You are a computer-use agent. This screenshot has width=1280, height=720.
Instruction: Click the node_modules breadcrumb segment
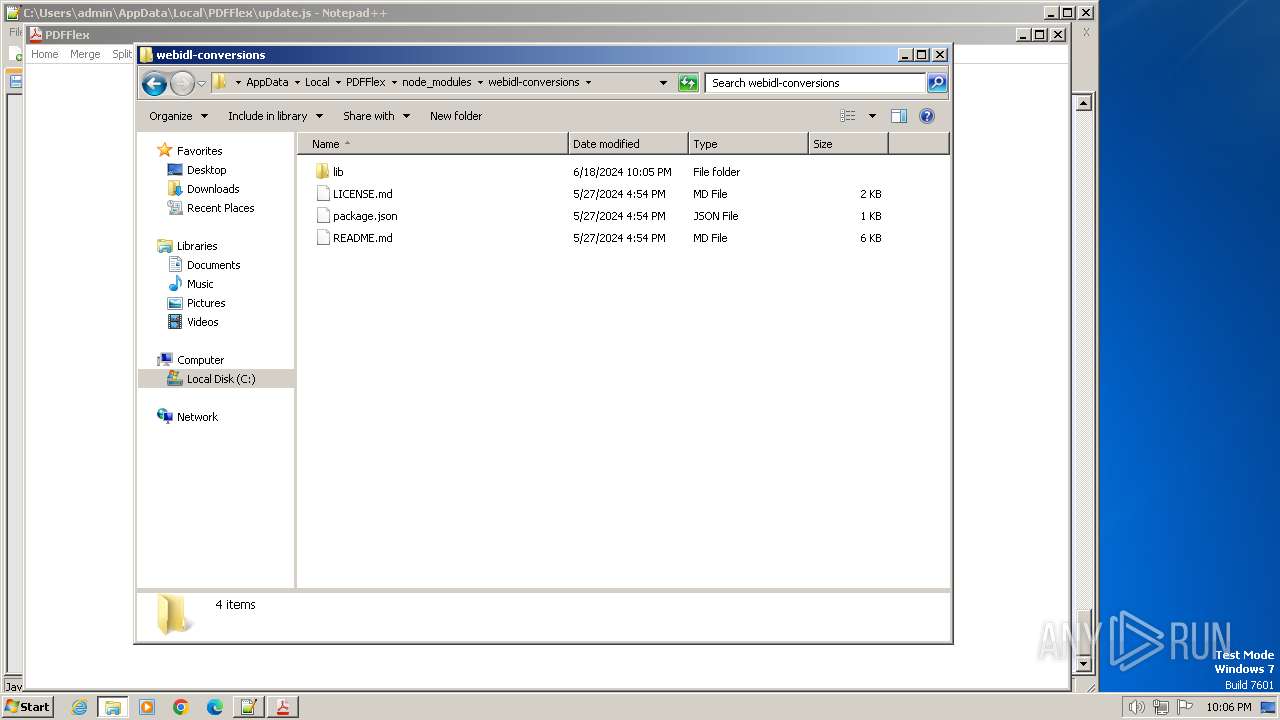(x=437, y=83)
